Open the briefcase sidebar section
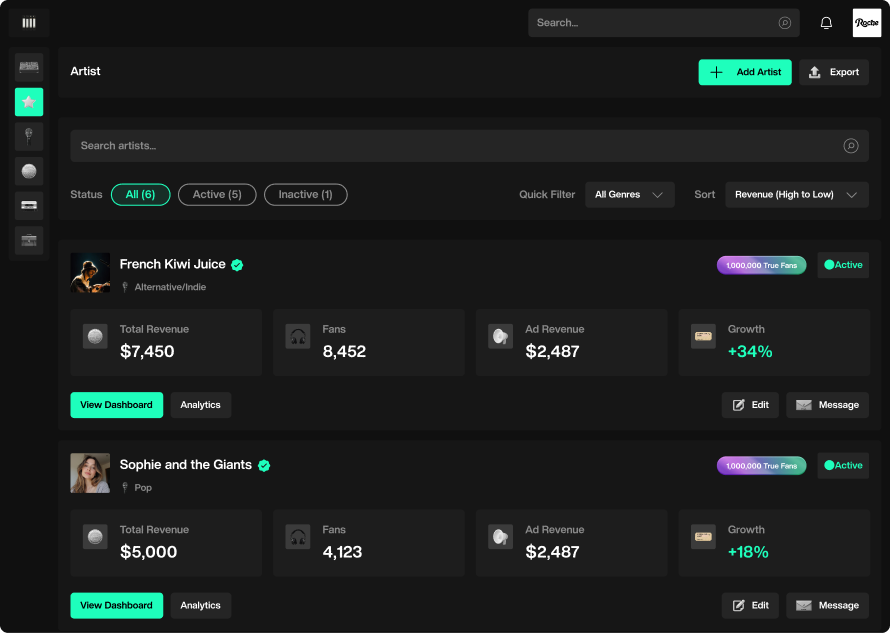Screen dimensions: 890x633 pos(29,240)
